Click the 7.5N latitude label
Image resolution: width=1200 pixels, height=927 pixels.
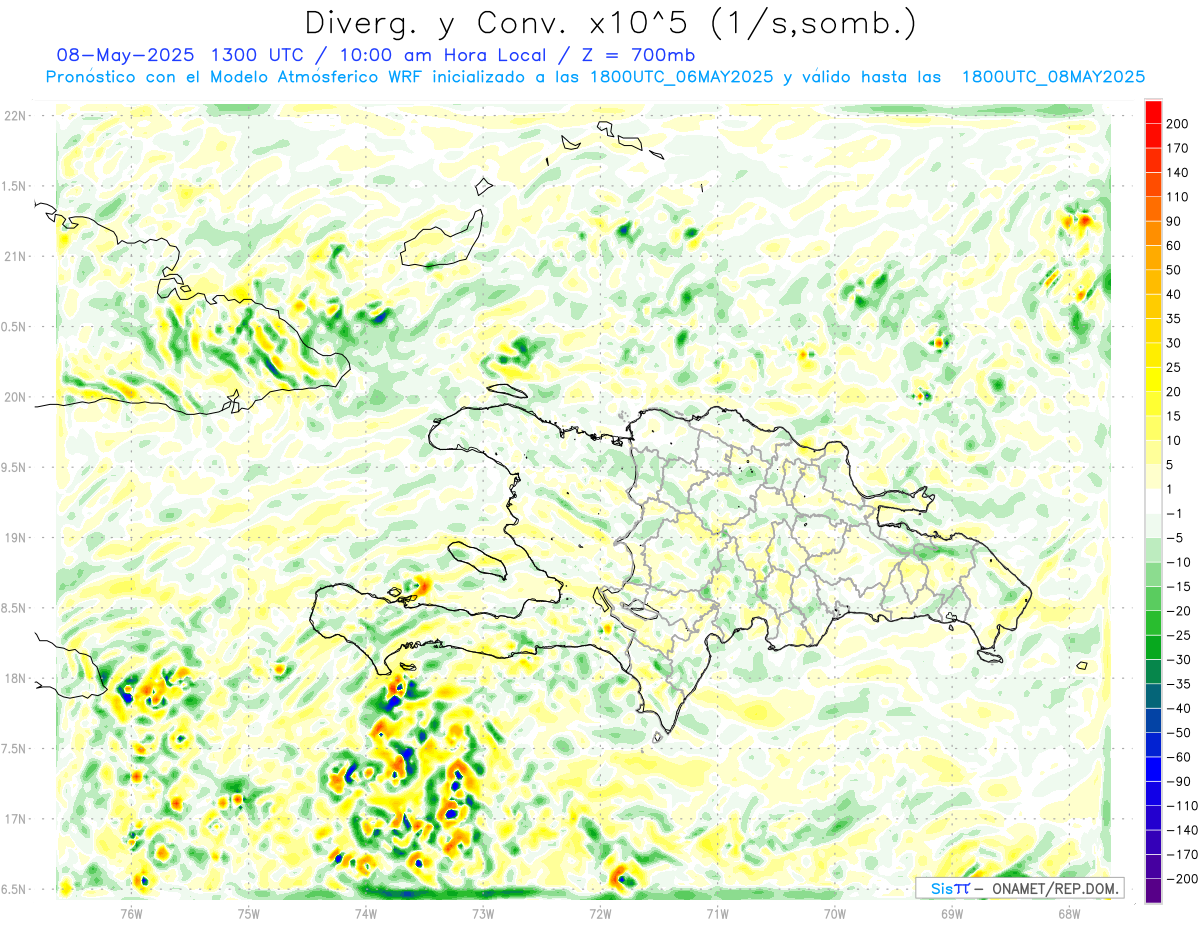(x=14, y=749)
